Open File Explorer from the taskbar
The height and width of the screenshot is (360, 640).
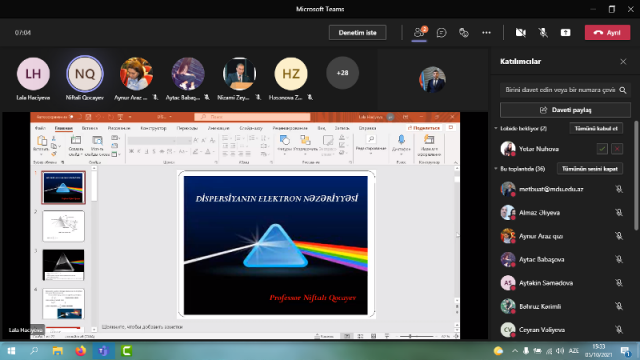[x=58, y=351]
